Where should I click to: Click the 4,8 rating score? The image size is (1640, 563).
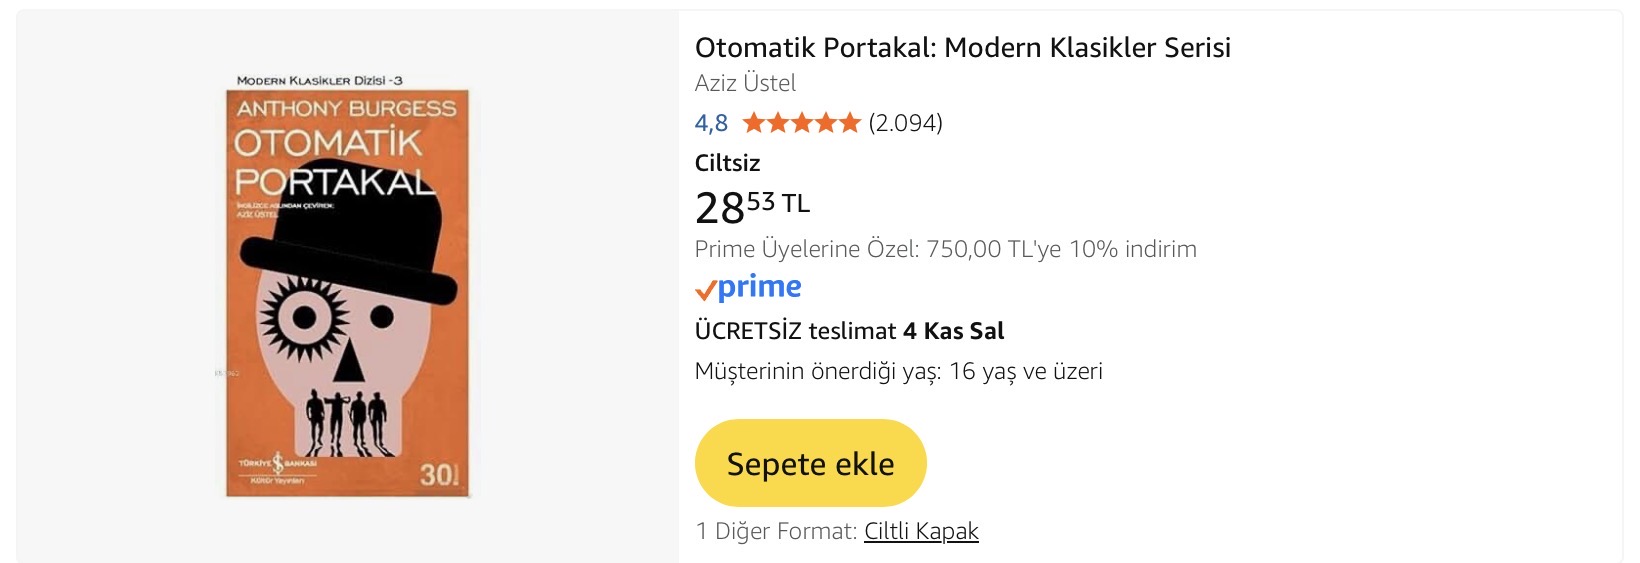pyautogui.click(x=711, y=123)
